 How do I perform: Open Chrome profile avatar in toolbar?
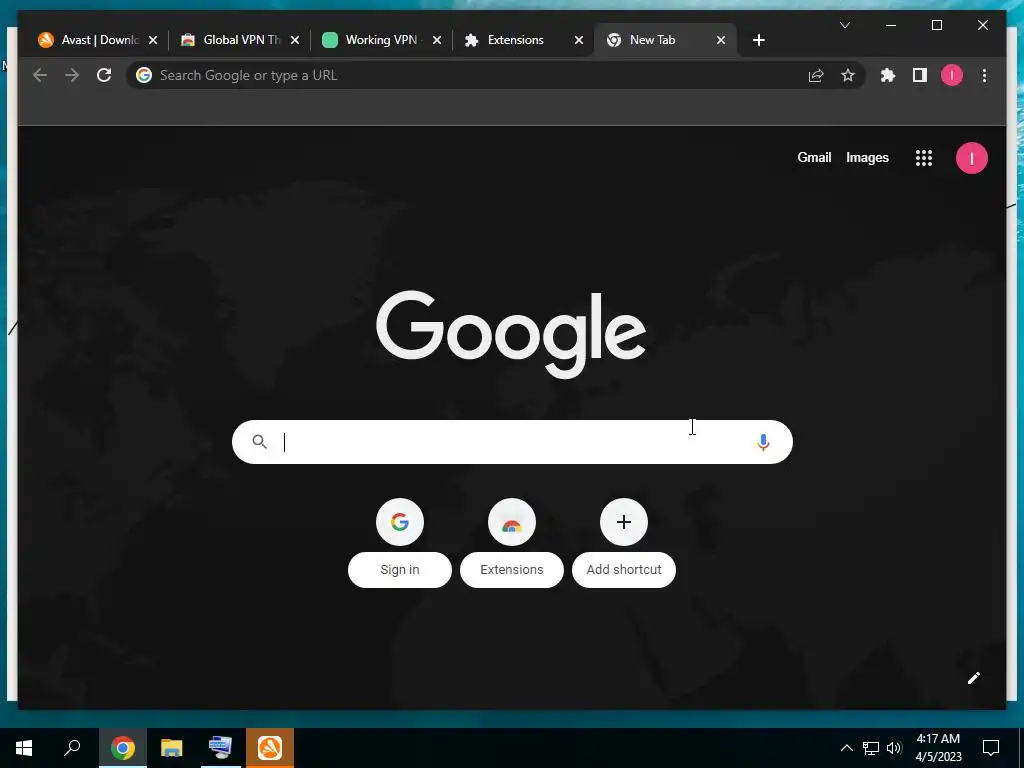pos(952,76)
